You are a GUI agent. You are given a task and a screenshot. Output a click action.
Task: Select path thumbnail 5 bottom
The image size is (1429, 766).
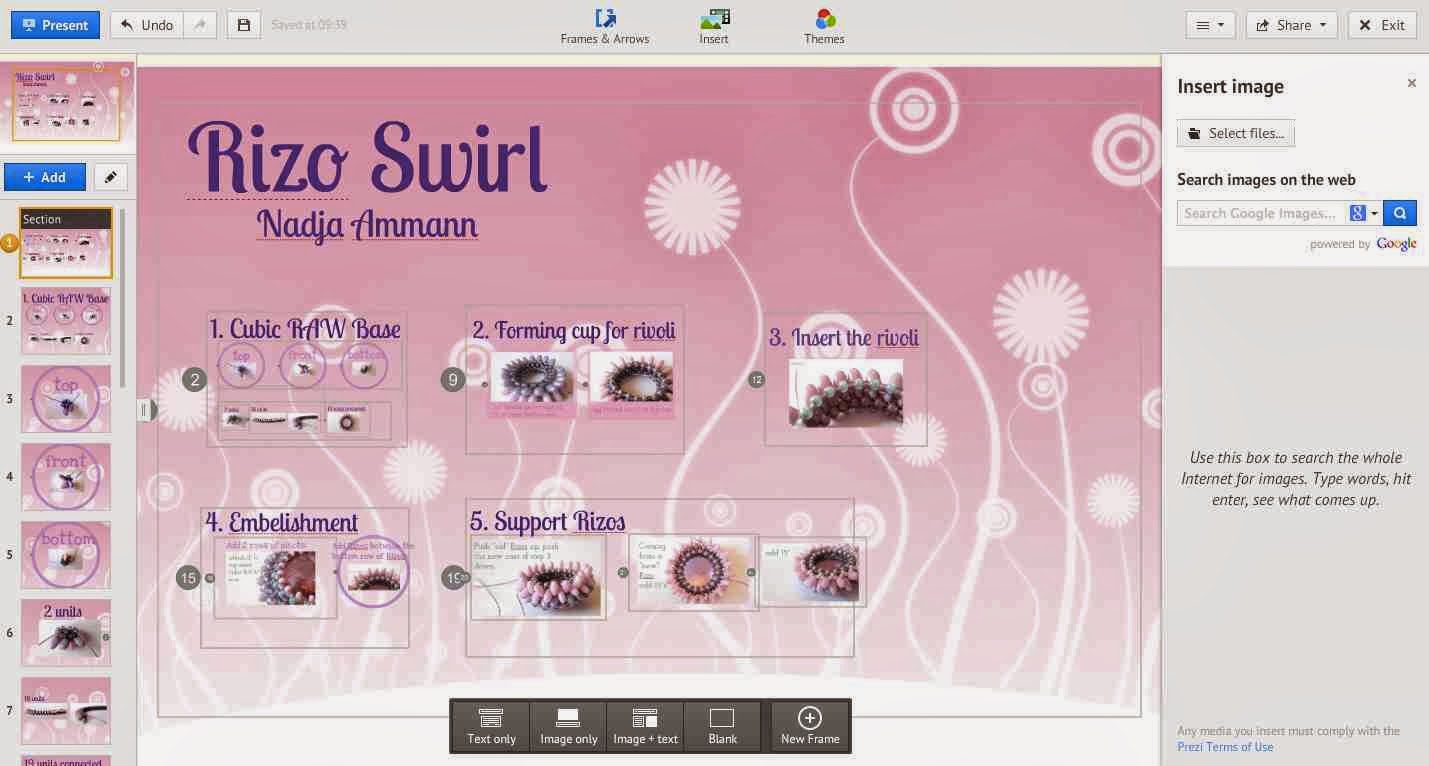[x=66, y=555]
